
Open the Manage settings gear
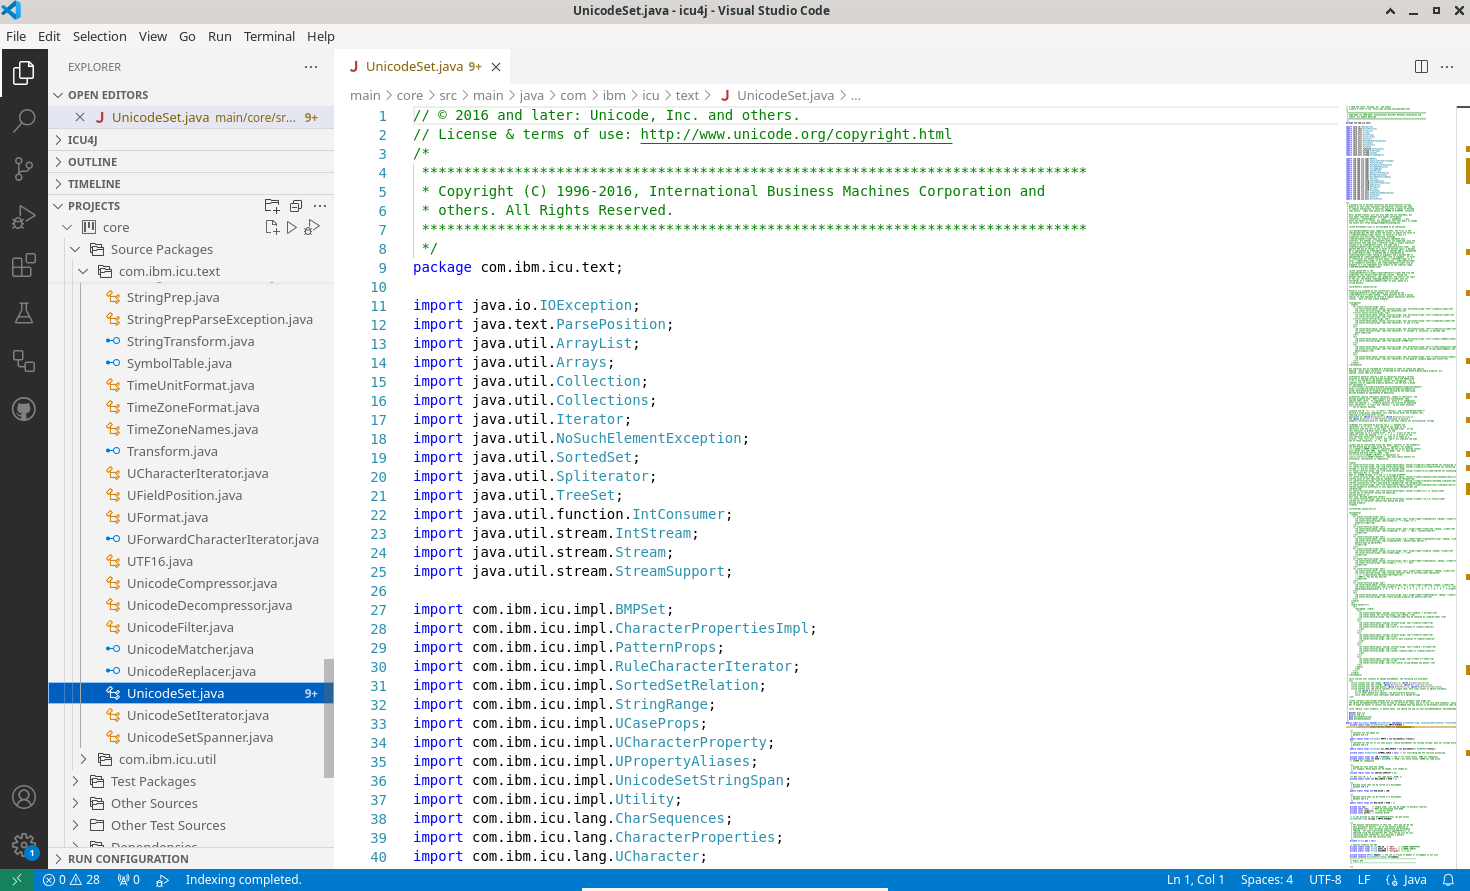click(24, 845)
